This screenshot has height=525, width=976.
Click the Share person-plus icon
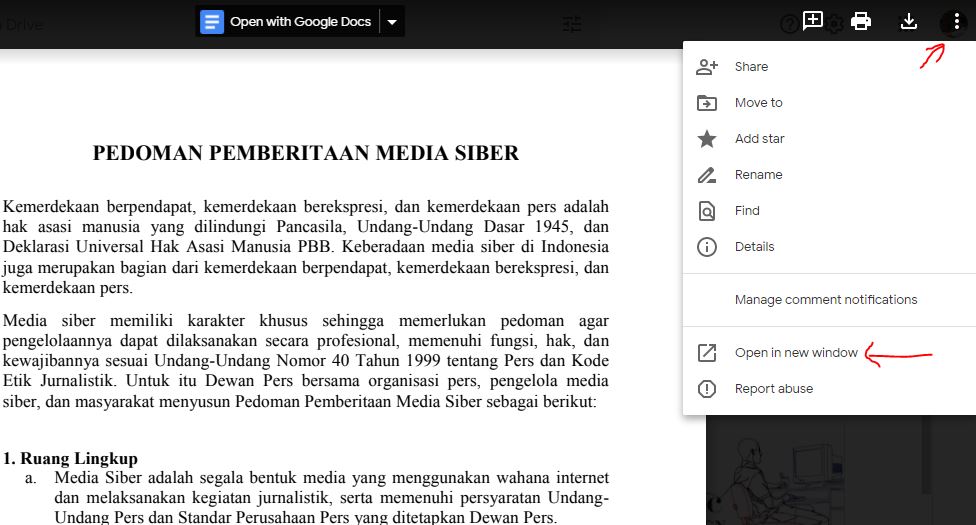(706, 67)
